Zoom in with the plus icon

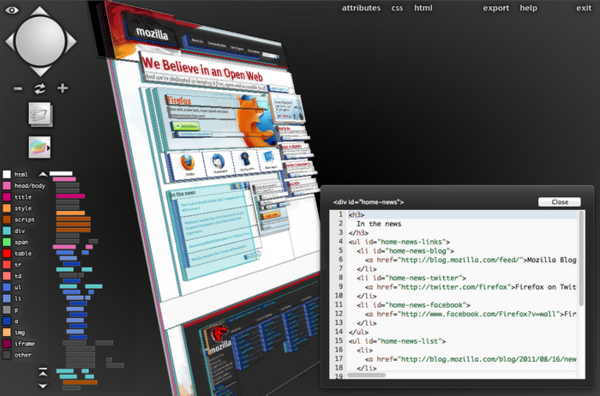pyautogui.click(x=62, y=88)
